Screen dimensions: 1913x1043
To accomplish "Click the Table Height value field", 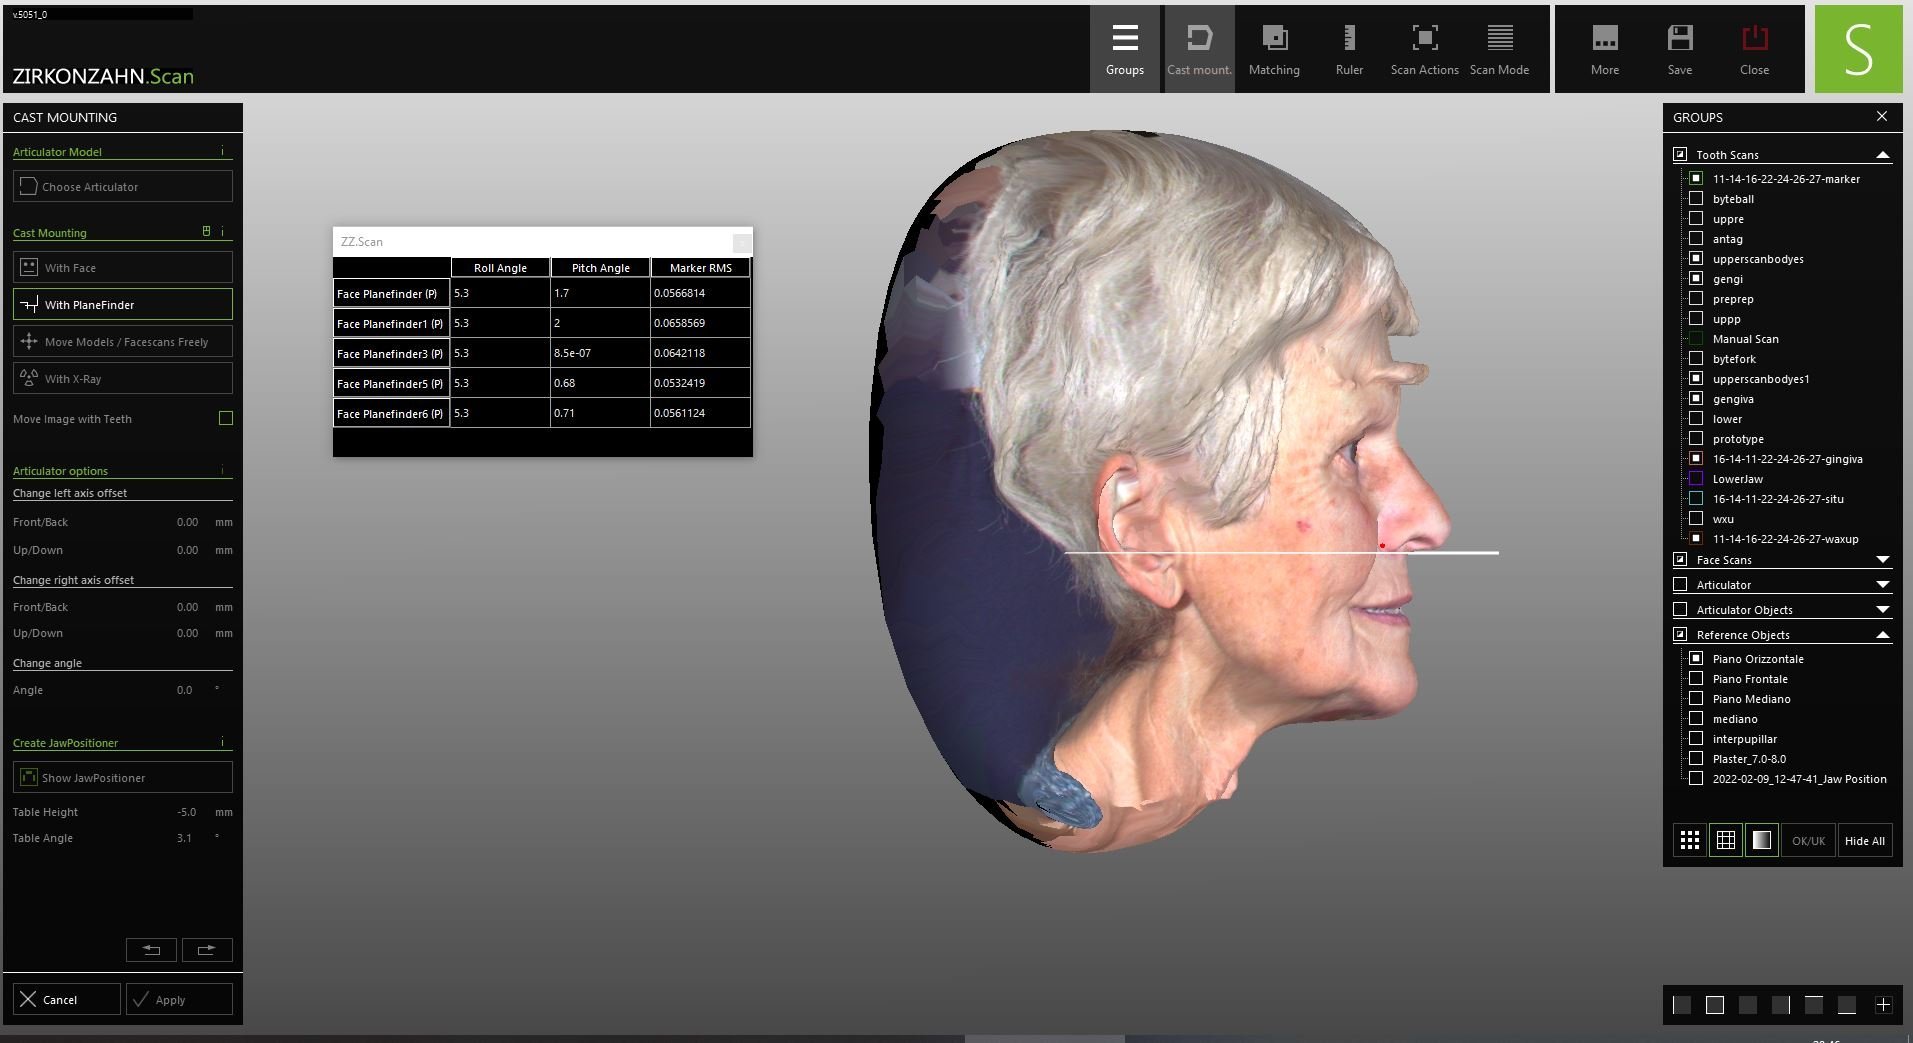I will point(187,812).
